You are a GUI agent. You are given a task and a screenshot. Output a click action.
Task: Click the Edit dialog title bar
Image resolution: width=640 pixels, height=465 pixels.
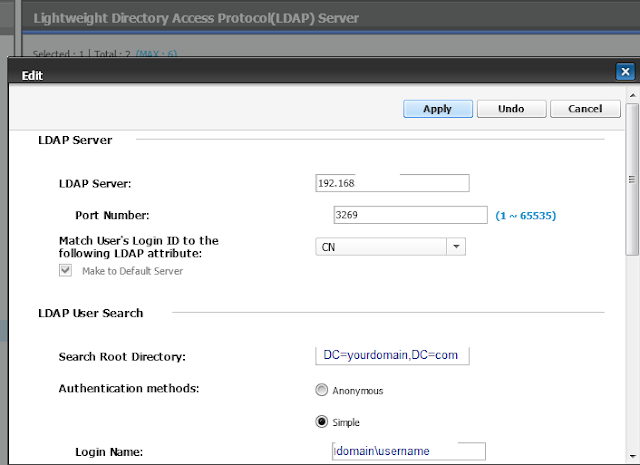click(300, 73)
